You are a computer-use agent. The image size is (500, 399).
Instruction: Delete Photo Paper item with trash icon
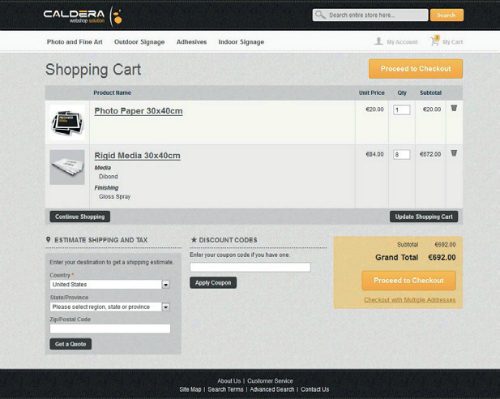point(454,108)
